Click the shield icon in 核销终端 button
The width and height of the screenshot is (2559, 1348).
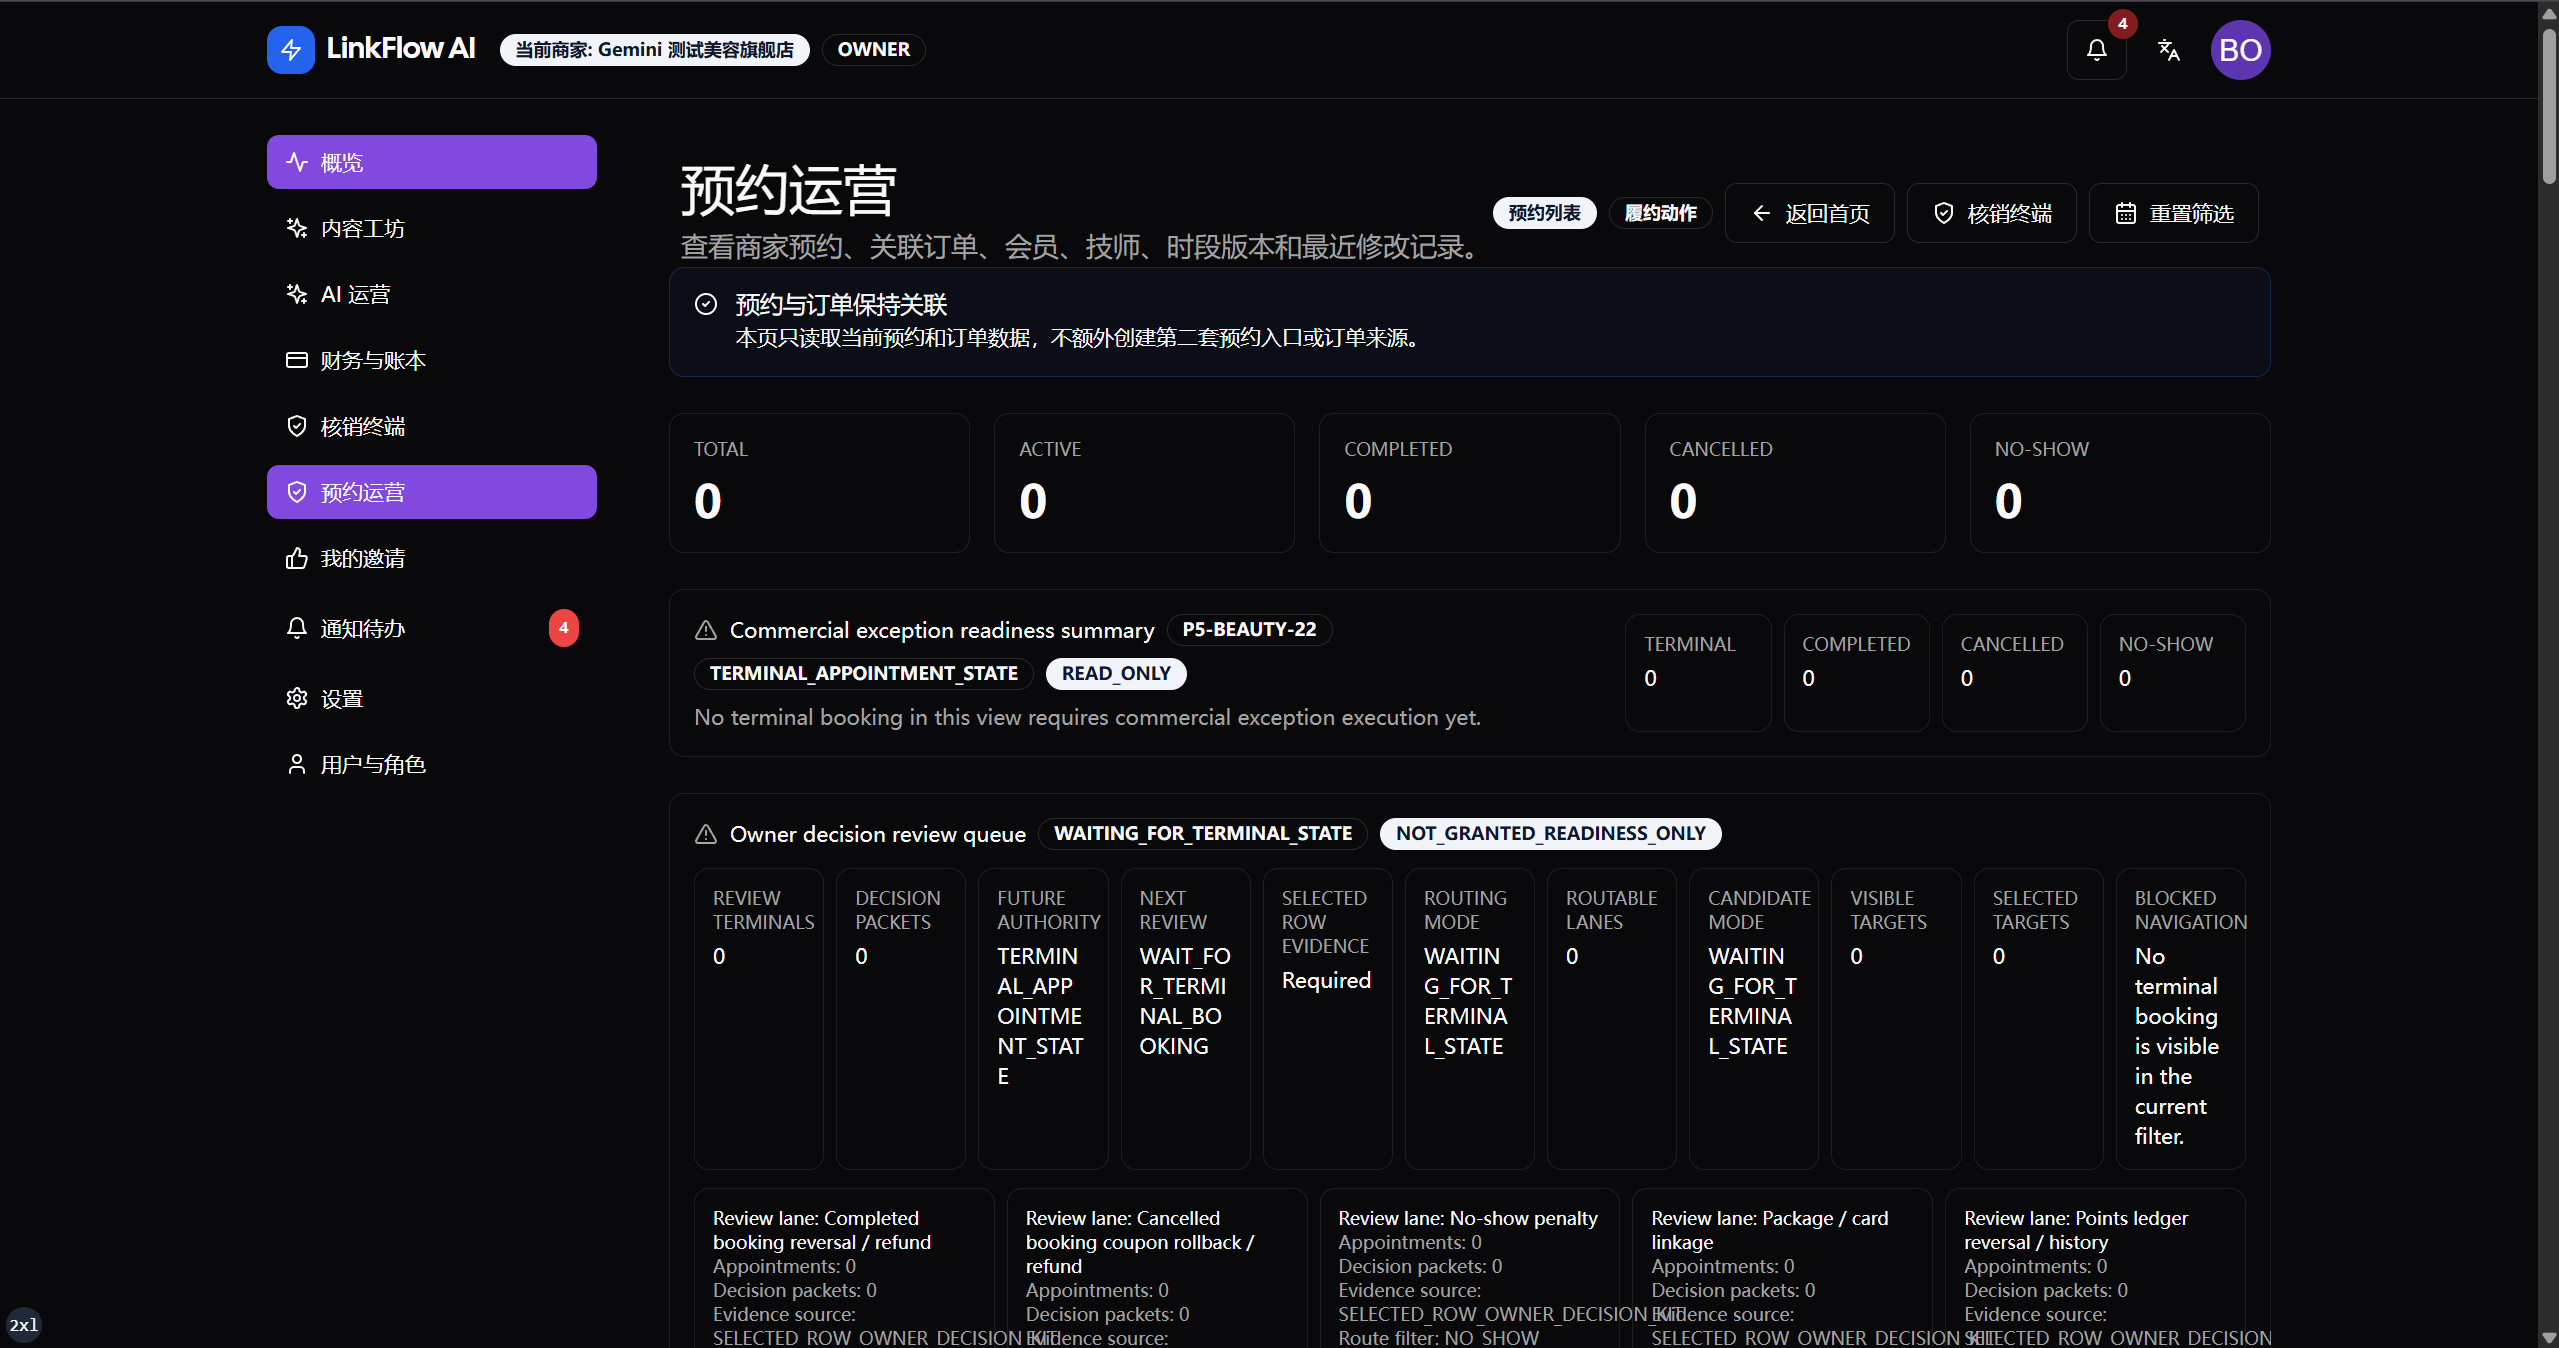click(x=1944, y=213)
